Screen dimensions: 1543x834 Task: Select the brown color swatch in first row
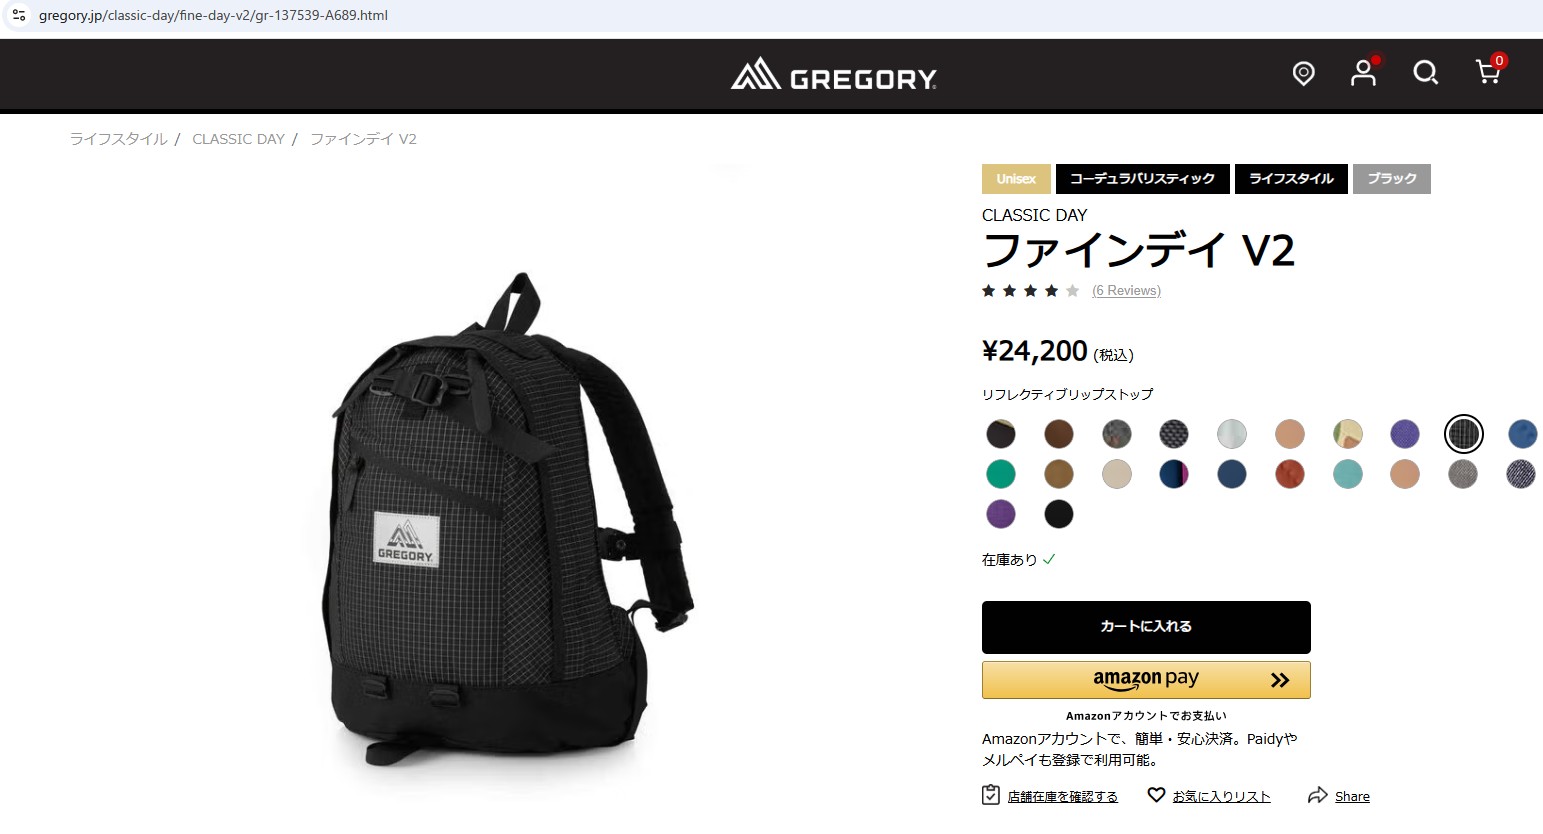pyautogui.click(x=1058, y=434)
